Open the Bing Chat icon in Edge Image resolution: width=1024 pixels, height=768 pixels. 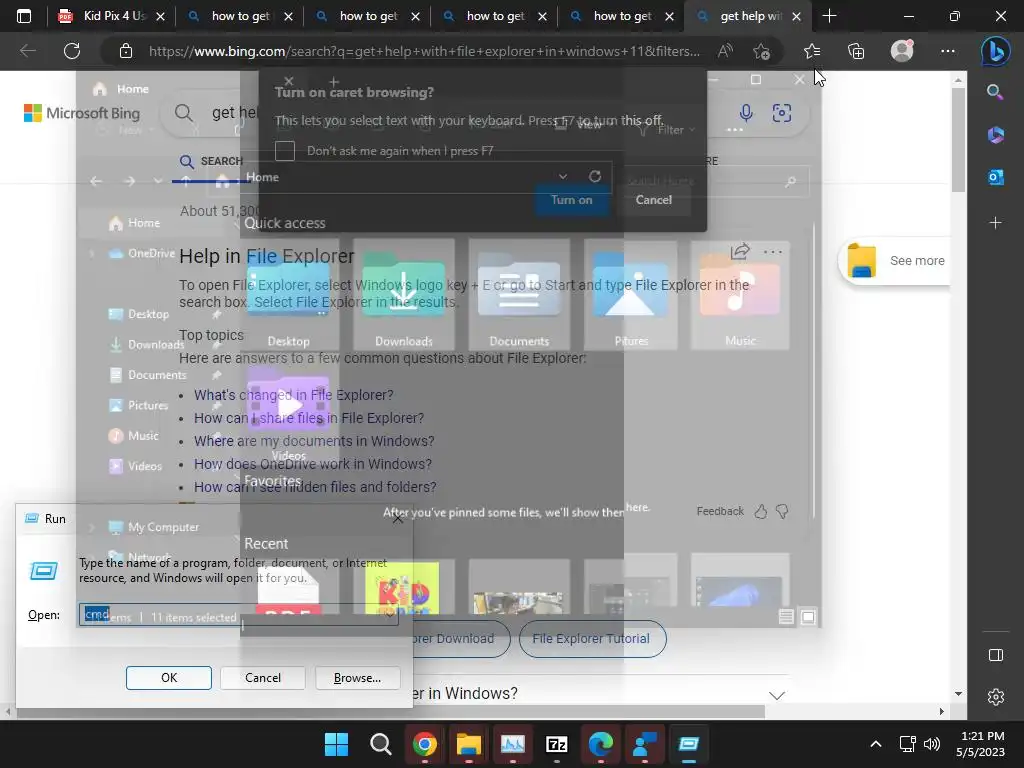995,51
